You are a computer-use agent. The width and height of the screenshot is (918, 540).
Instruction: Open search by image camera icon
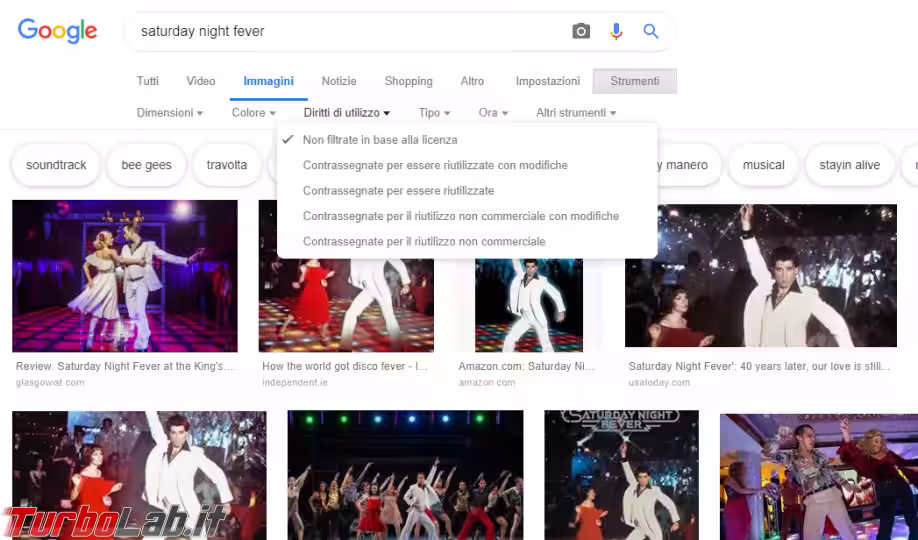581,31
